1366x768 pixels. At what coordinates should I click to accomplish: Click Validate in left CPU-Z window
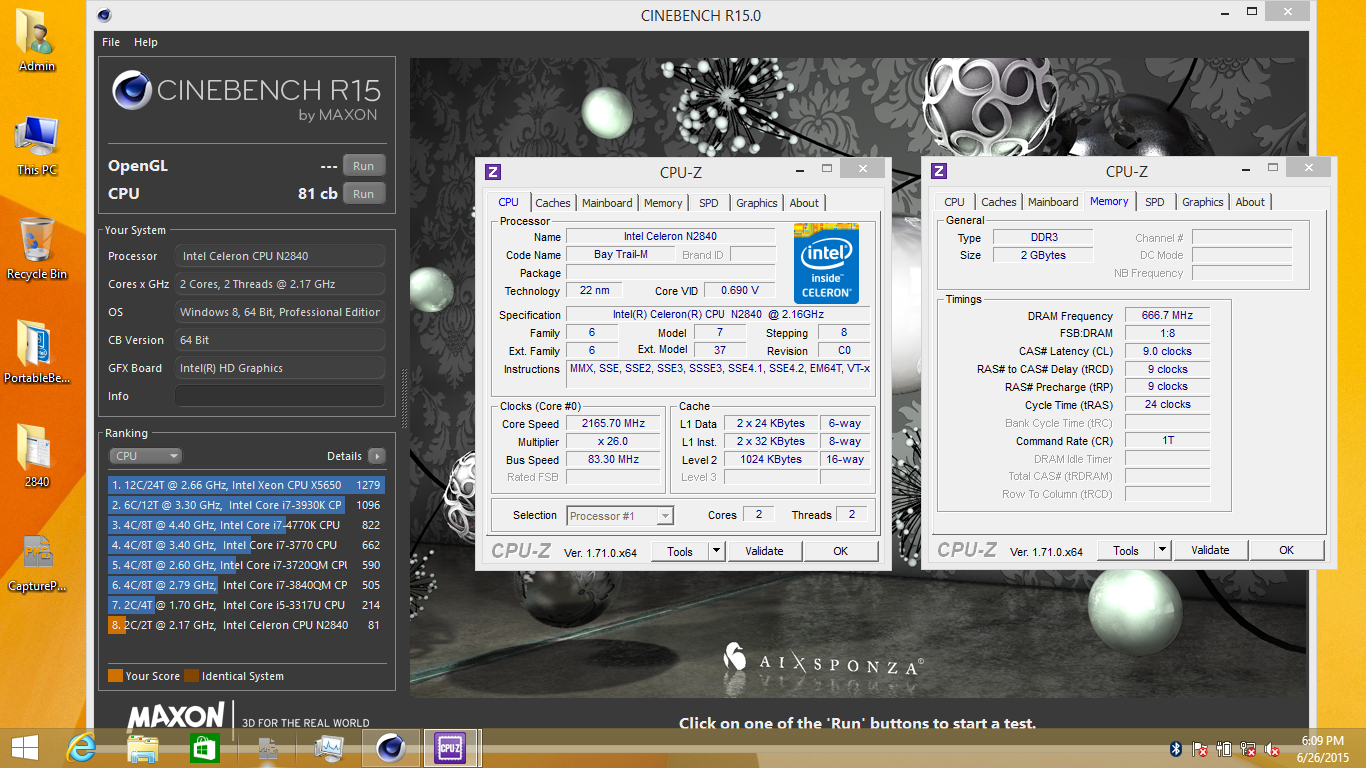[x=765, y=551]
